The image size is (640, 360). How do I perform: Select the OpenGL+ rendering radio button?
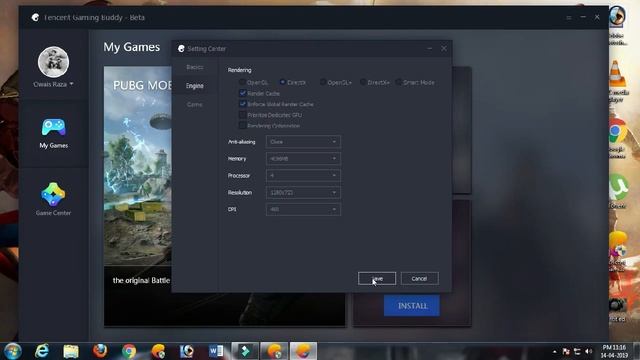[323, 82]
